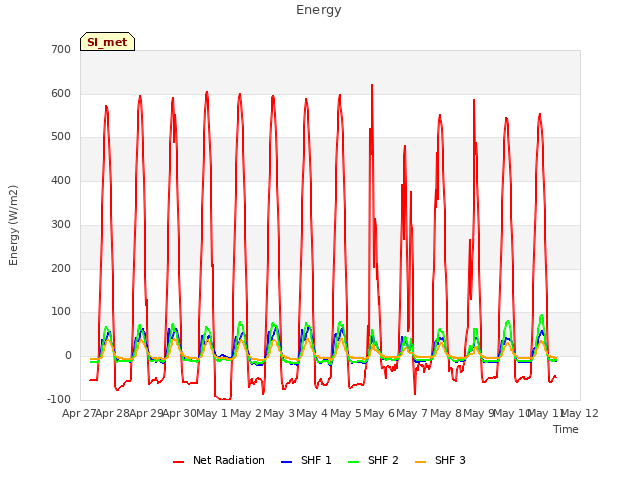
Task: Click the Time axis label
Action: [x=566, y=429]
